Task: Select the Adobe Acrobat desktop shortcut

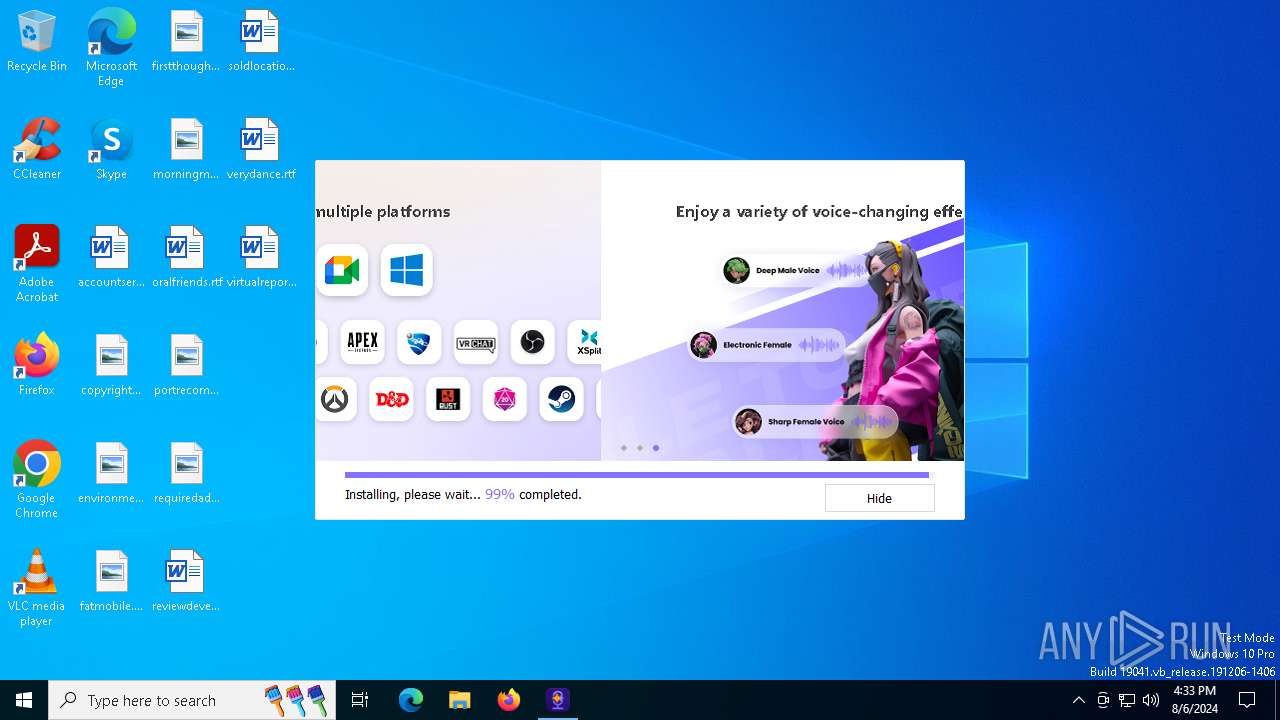Action: (x=37, y=264)
